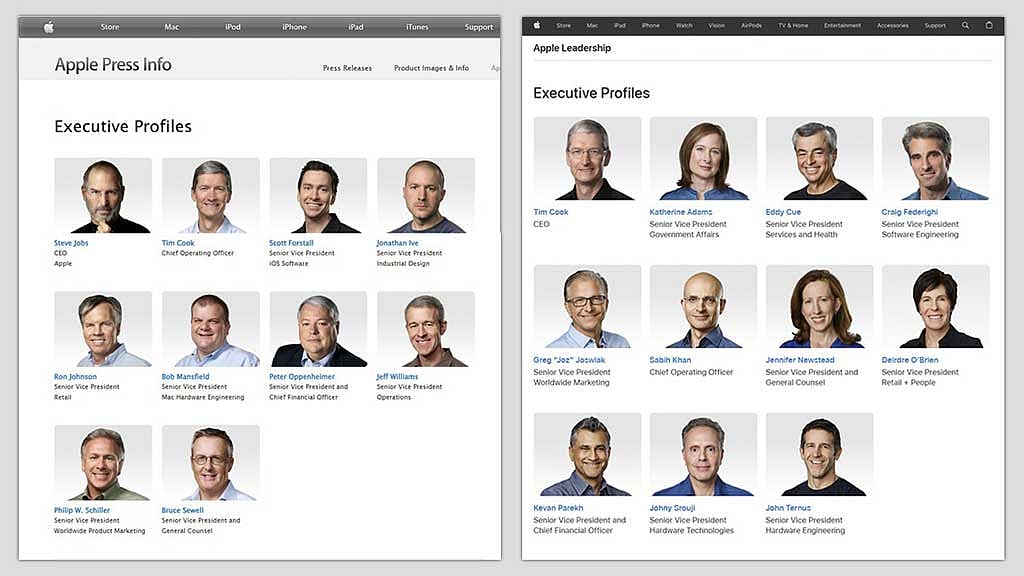Open Ron Johnson profile link
The image size is (1024, 576).
click(x=75, y=377)
